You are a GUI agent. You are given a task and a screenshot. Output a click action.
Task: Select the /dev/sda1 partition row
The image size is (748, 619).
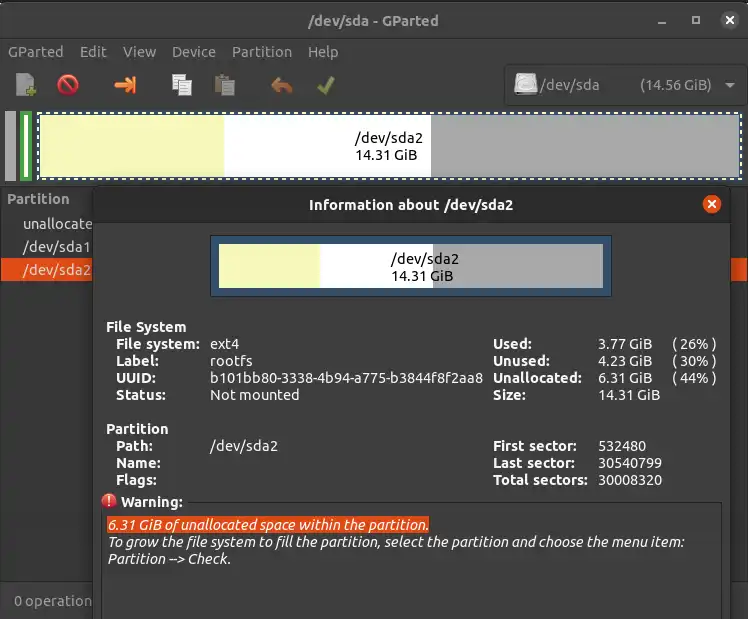(x=46, y=247)
